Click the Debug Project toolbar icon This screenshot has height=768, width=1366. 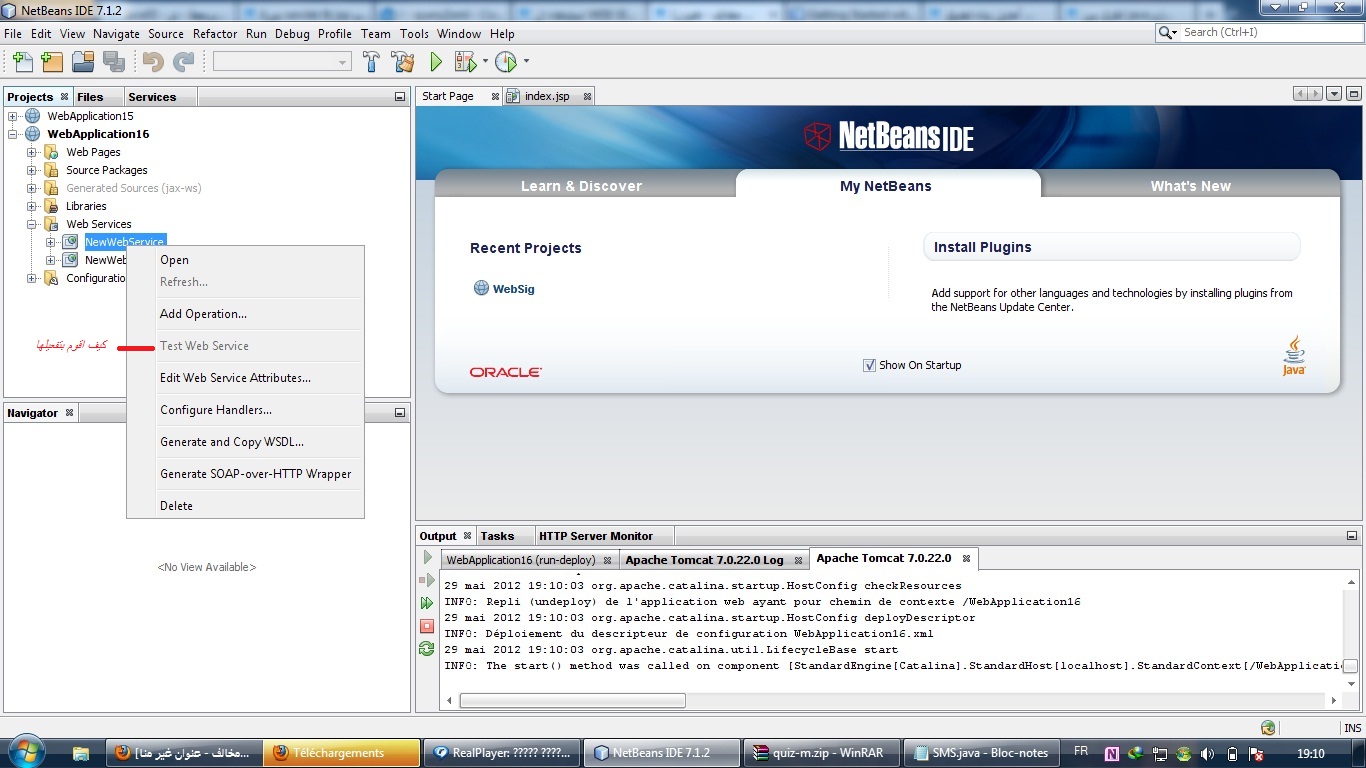[x=467, y=62]
